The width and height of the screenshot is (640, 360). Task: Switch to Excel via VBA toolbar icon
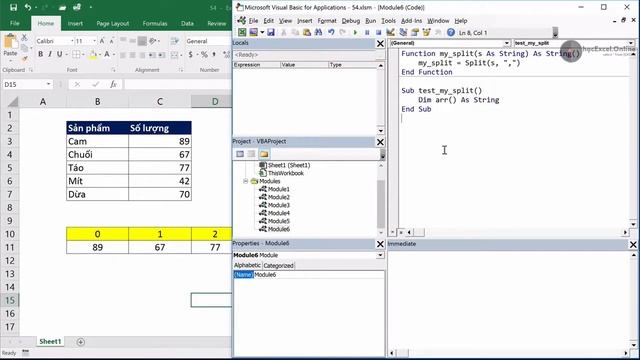click(x=242, y=32)
